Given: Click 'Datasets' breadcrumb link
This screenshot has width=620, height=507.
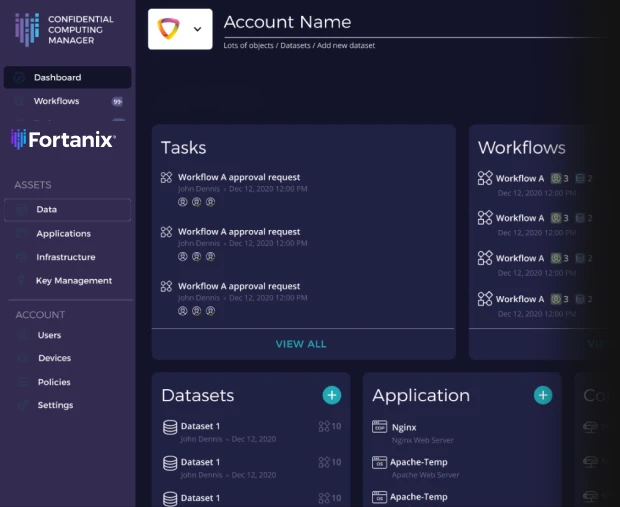Looking at the screenshot, I should 295,45.
